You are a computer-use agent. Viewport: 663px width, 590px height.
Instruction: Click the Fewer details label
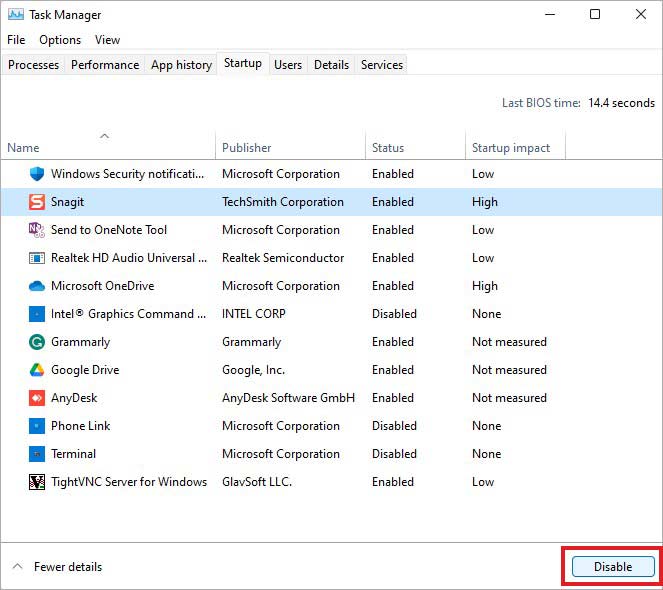pos(68,567)
